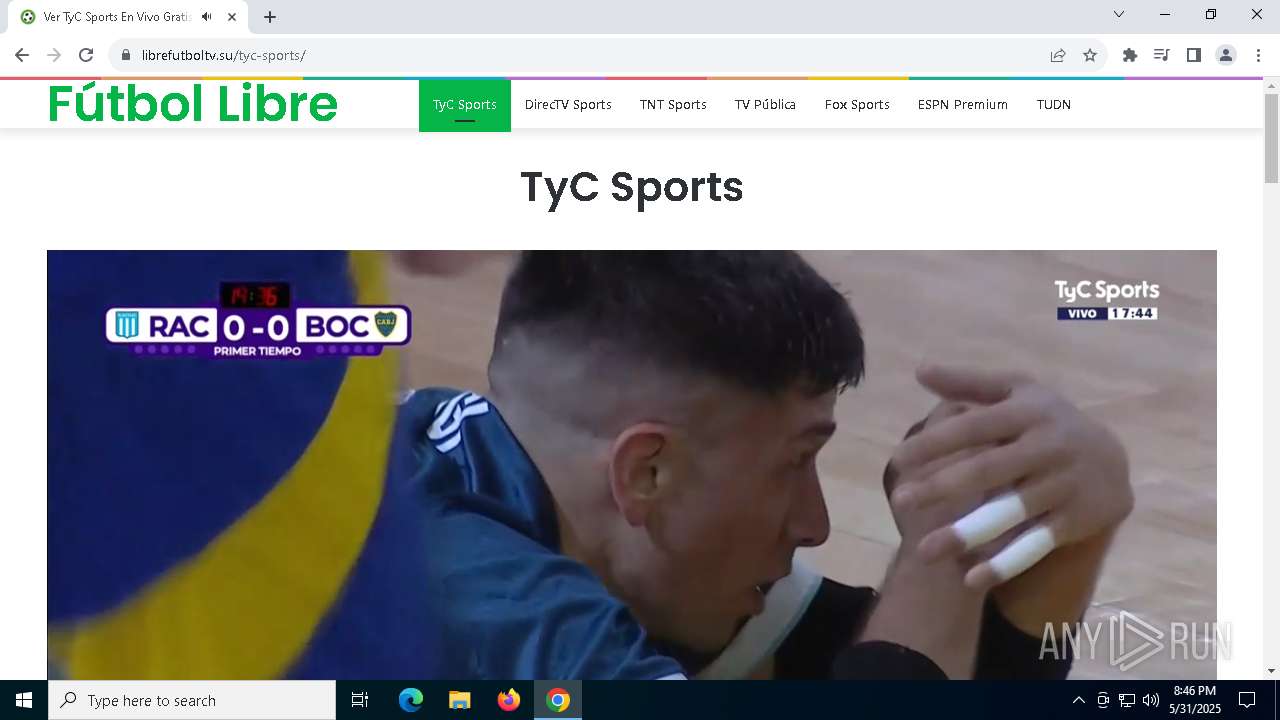Screen dimensions: 1280x720
Task: Launch Microsoft Edge from taskbar
Action: tap(411, 700)
